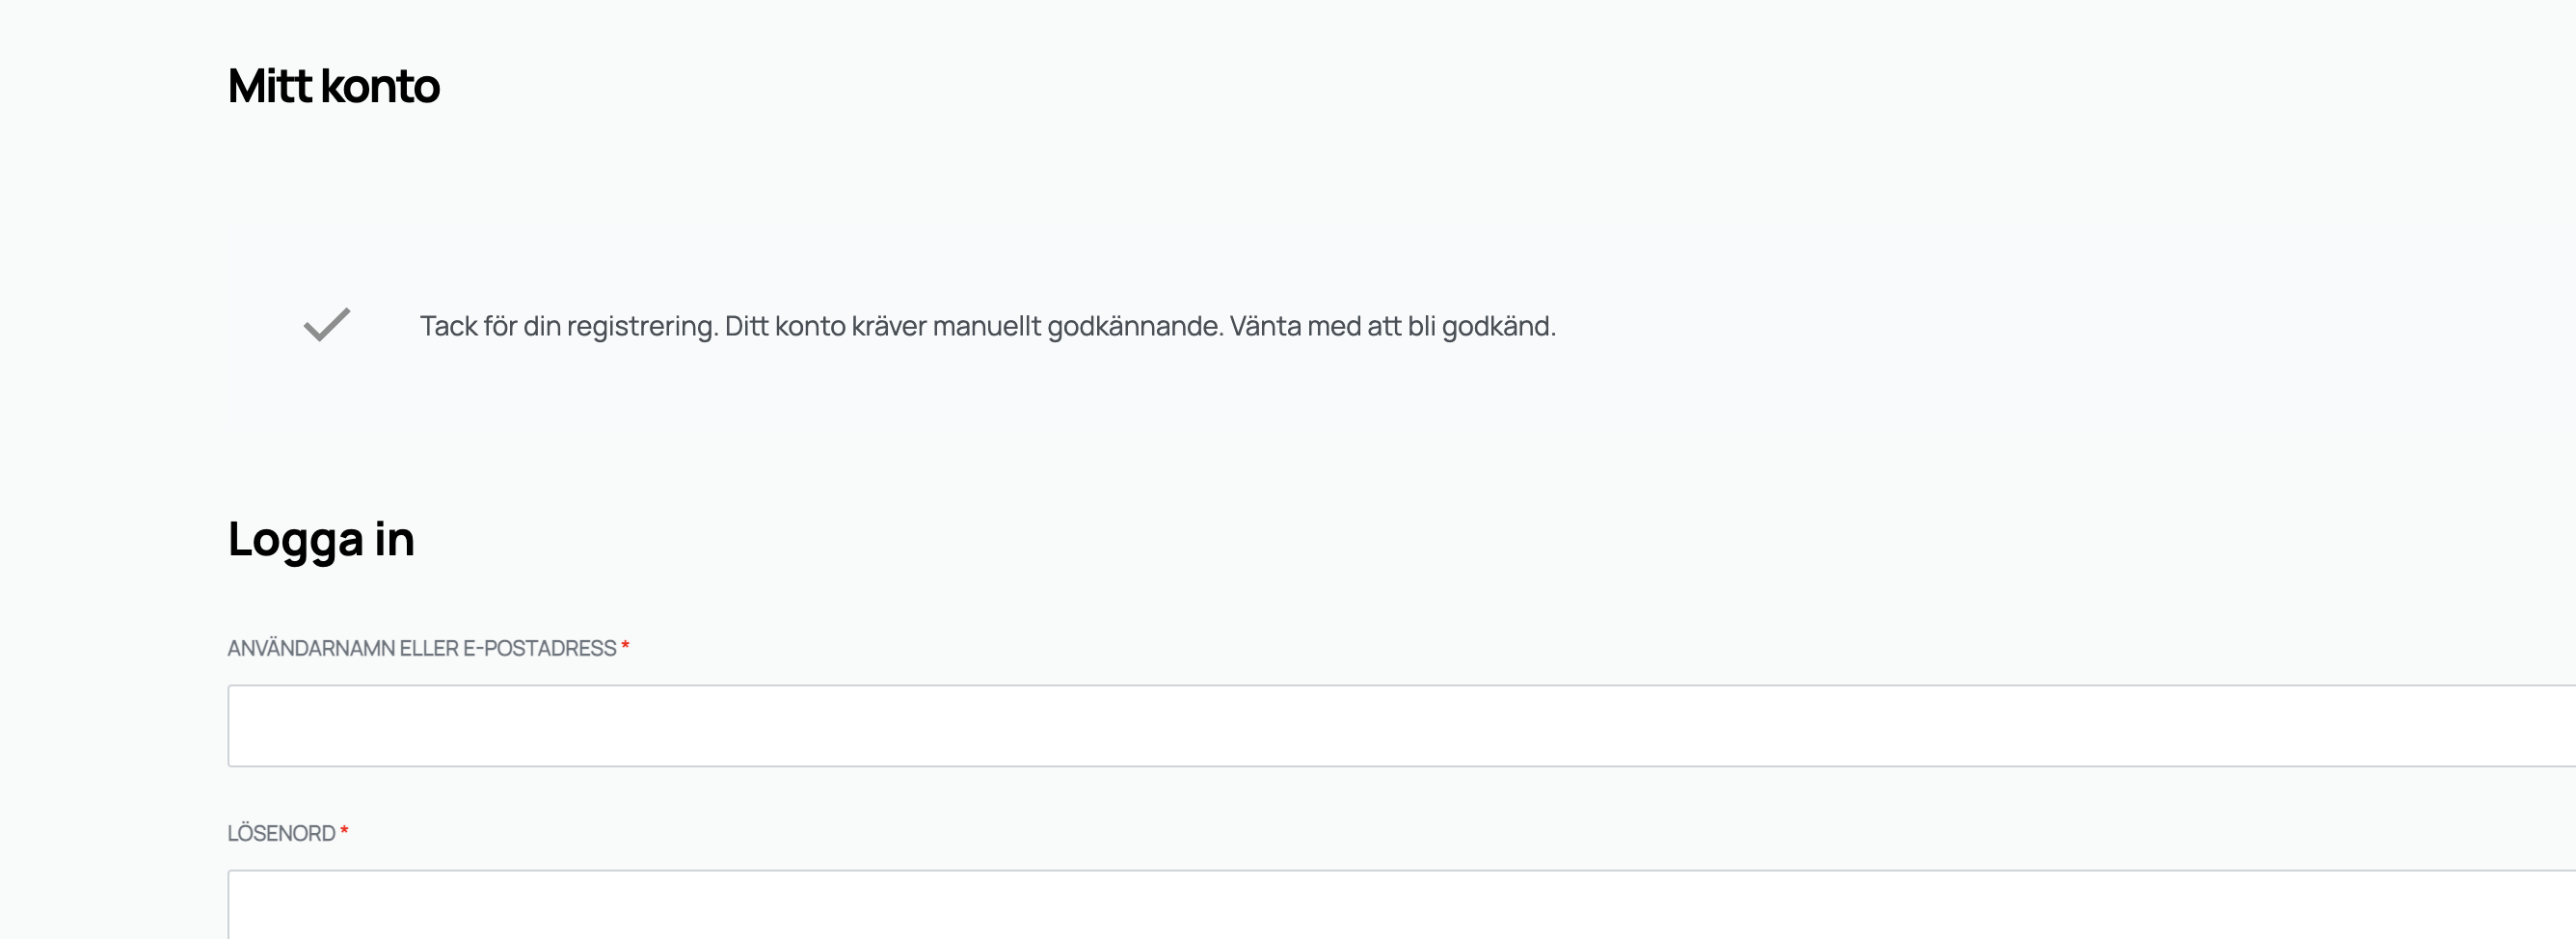Click the word 'E-POSTADRESS' in the label
Viewport: 2576px width, 939px height.
click(539, 648)
